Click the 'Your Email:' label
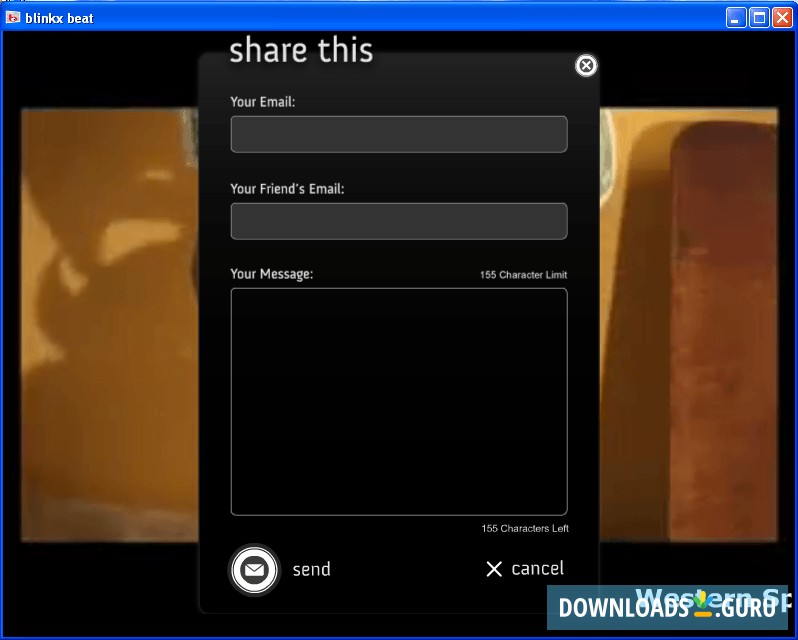The height and width of the screenshot is (640, 798). (x=263, y=102)
